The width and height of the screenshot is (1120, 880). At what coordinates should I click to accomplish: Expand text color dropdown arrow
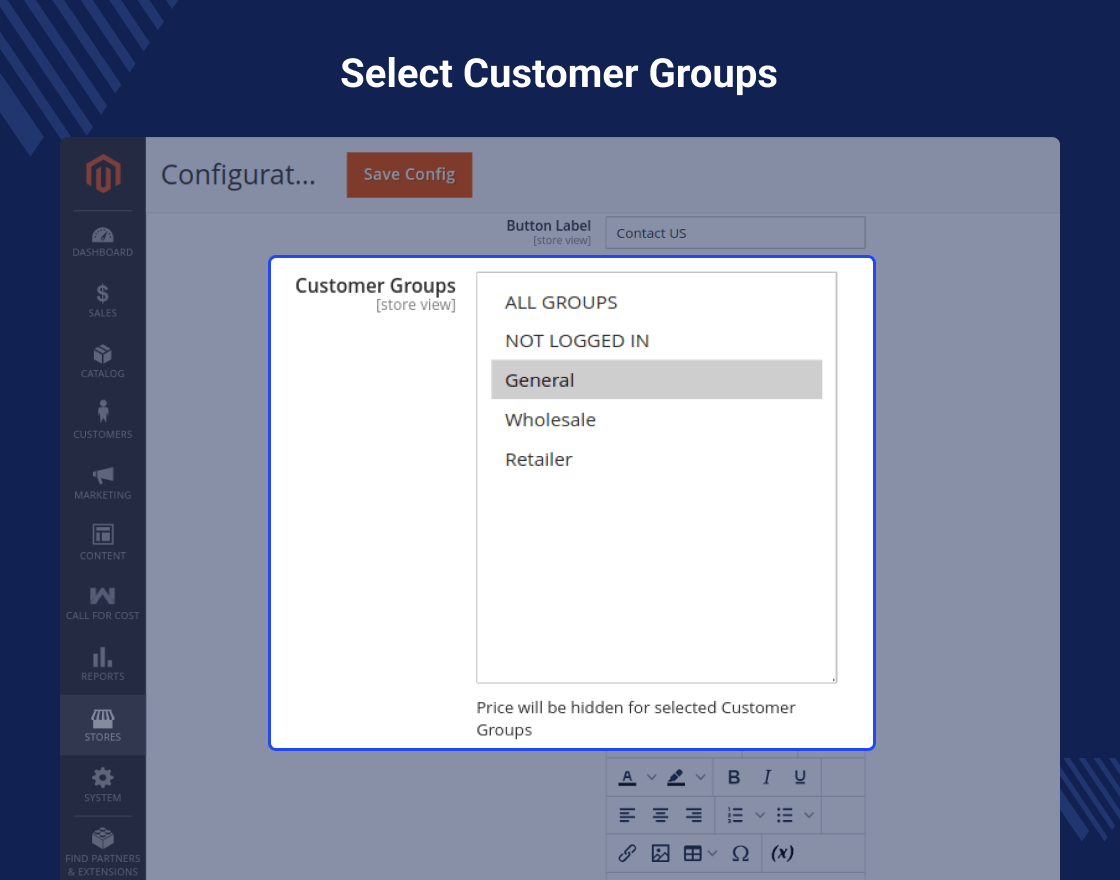(x=651, y=777)
